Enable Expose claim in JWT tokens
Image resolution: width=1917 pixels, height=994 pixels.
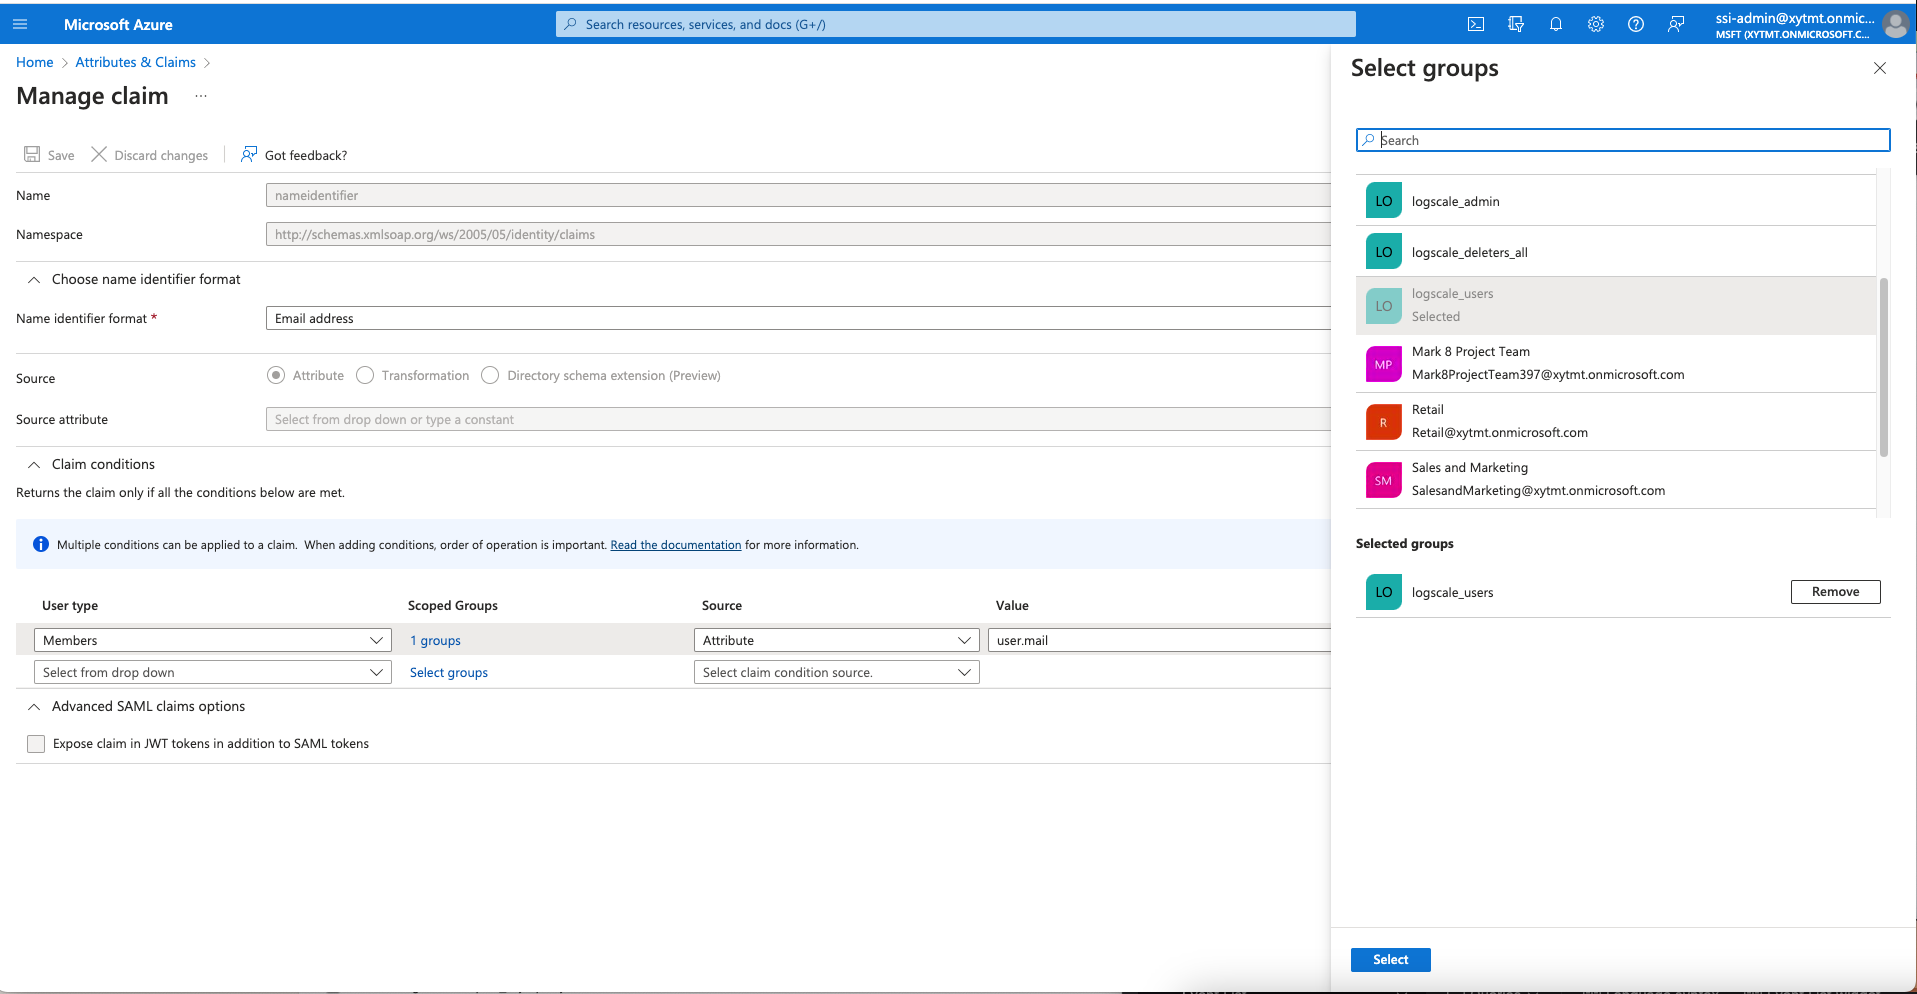point(36,744)
